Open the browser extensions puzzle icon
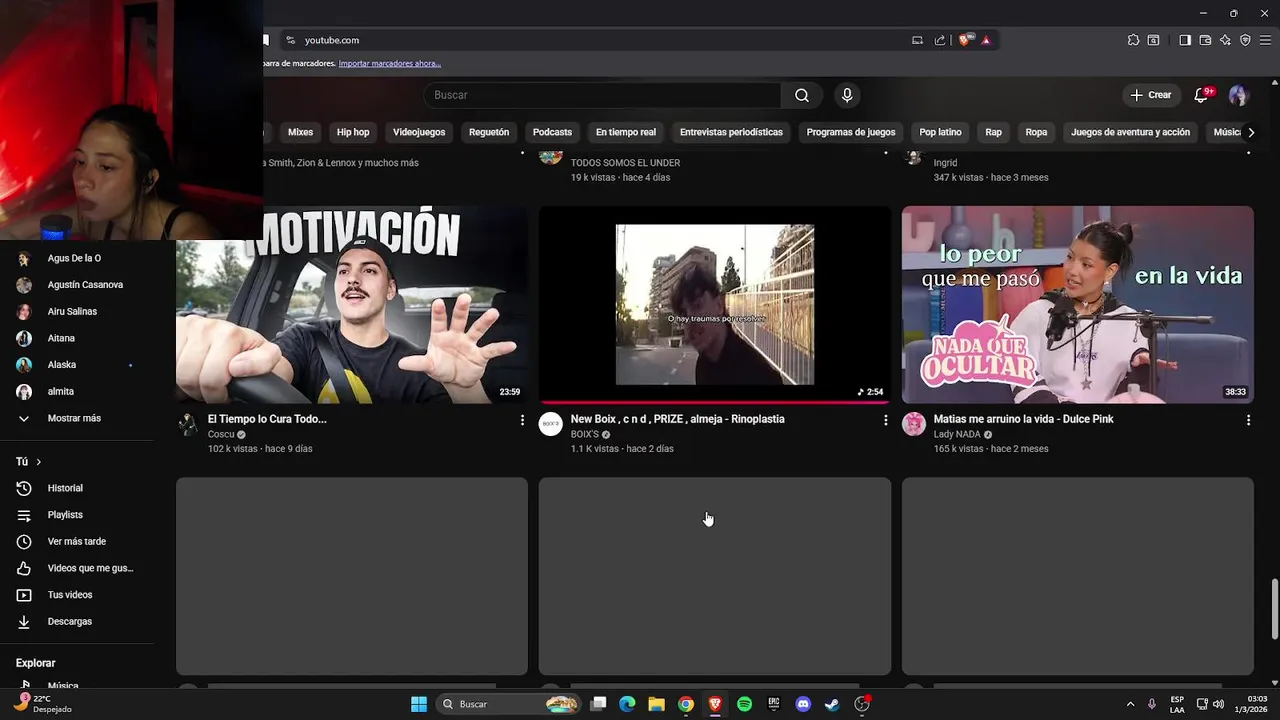The image size is (1280, 720). 1133,40
